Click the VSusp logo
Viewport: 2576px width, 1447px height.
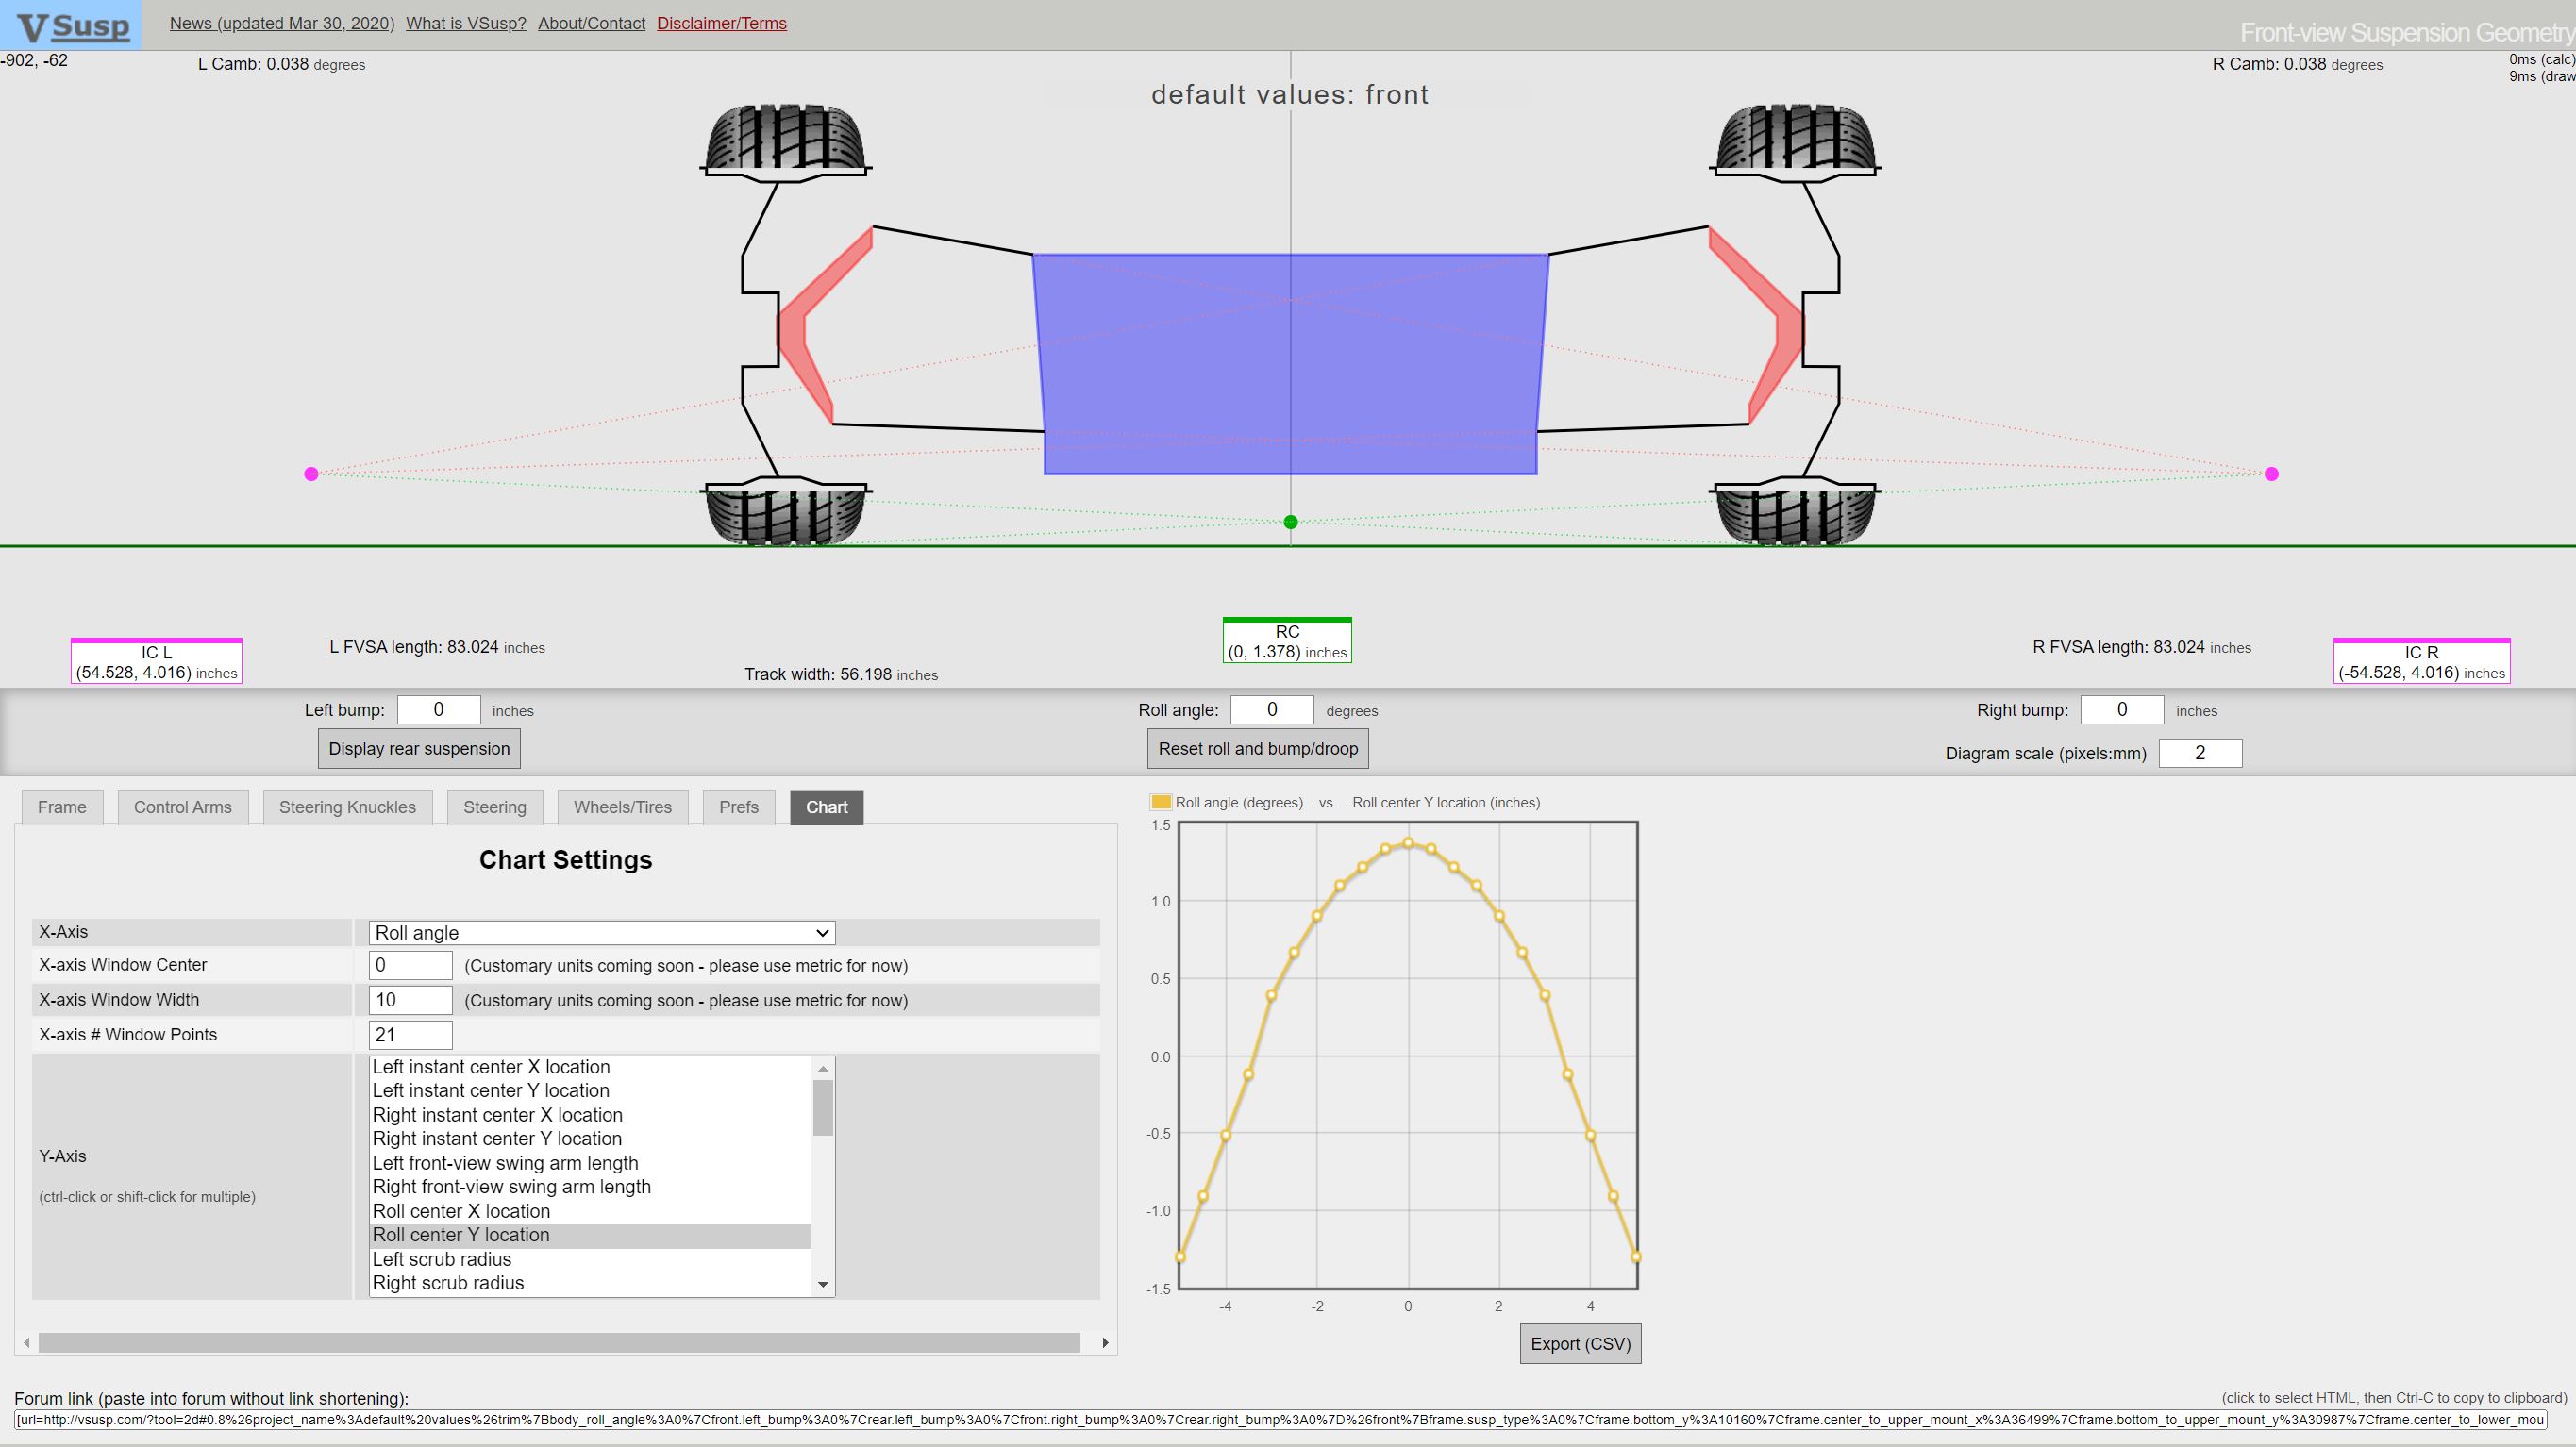click(72, 25)
